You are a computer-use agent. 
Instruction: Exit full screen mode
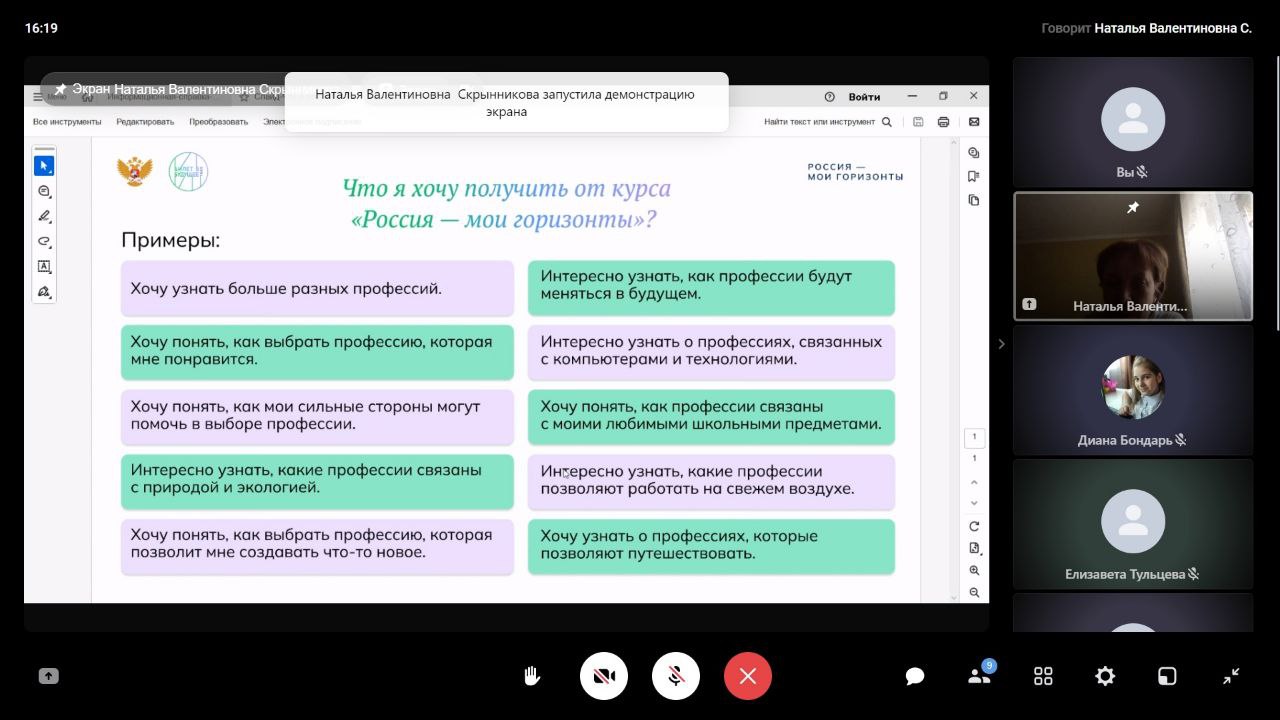1231,676
